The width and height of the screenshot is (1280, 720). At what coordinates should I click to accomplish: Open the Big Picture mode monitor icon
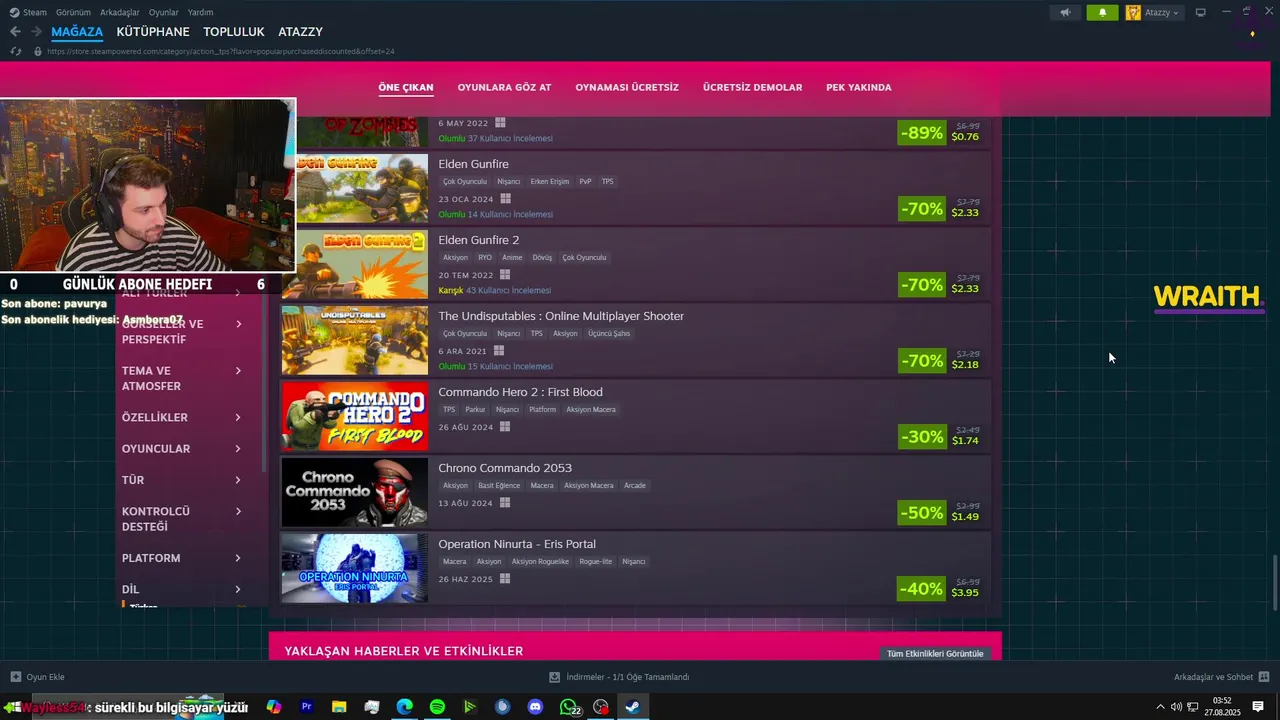point(1201,12)
